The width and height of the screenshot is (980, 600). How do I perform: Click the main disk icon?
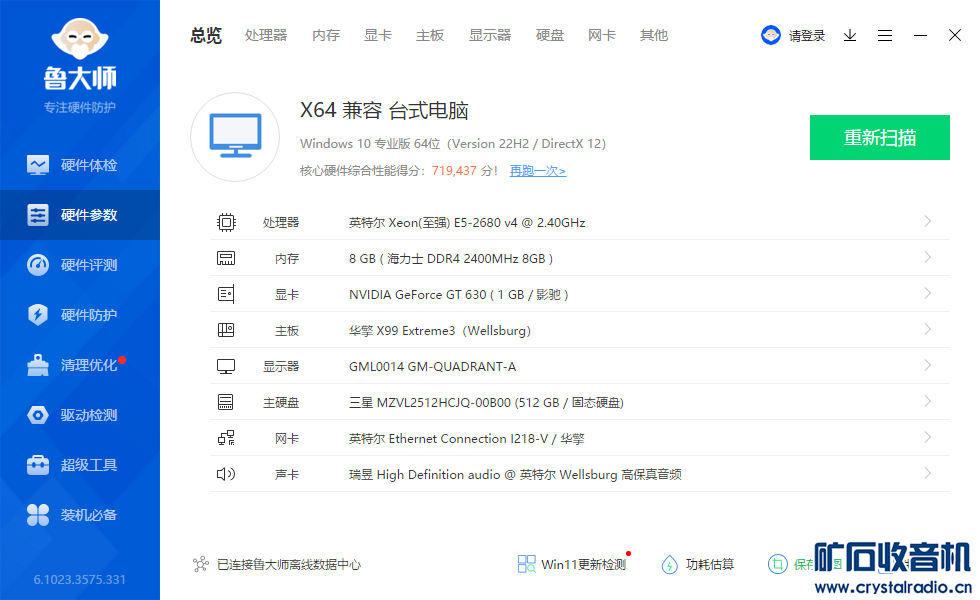pos(226,402)
